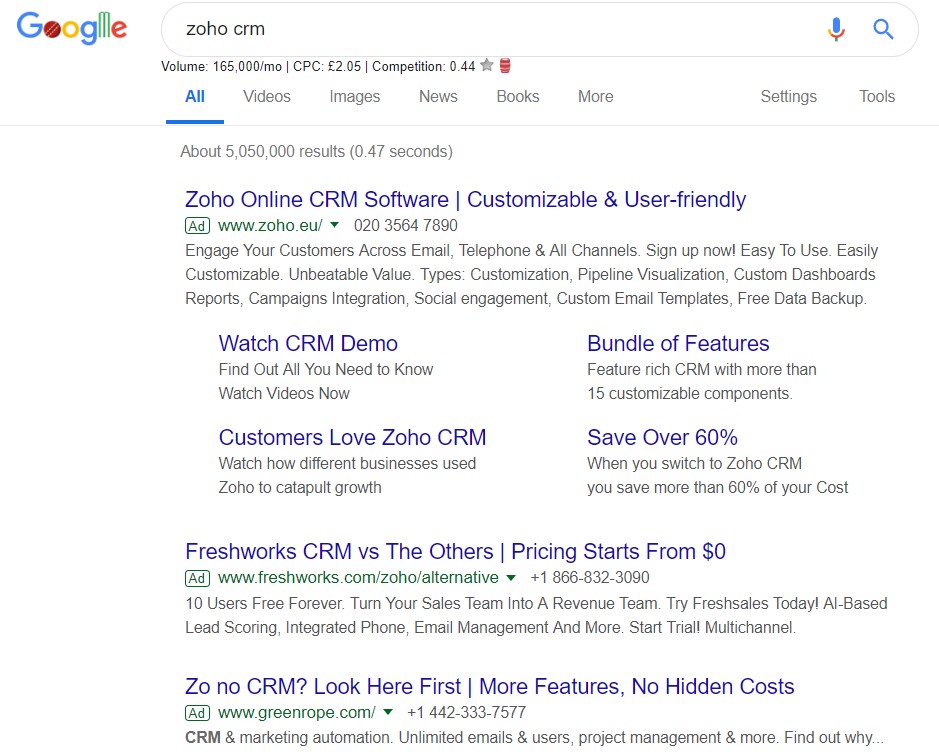Image resolution: width=939 pixels, height=755 pixels.
Task: Click the About 5,050,000 results text
Action: (x=316, y=151)
